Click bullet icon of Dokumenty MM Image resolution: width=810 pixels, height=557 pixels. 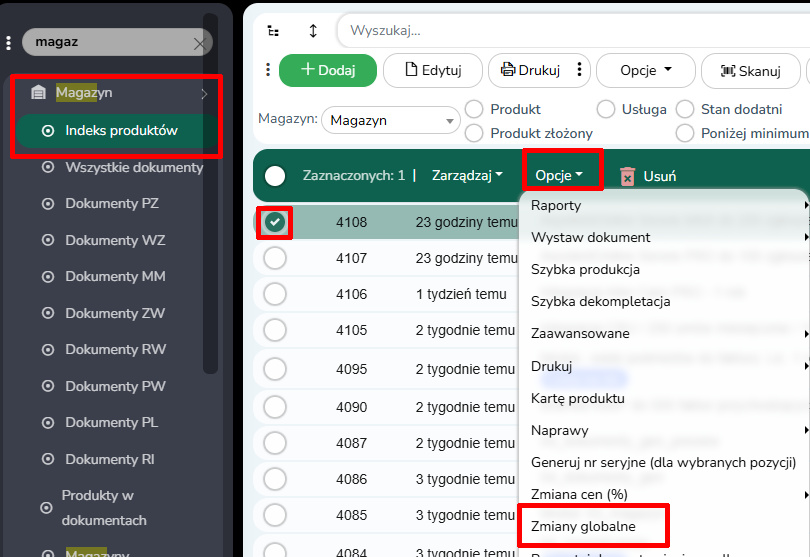[x=48, y=277]
